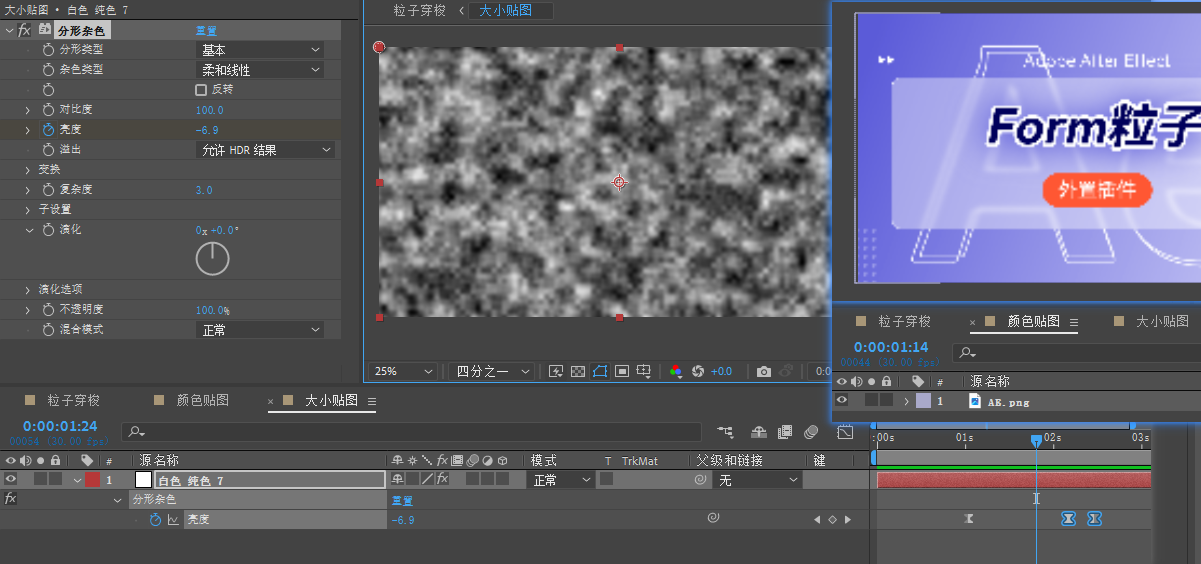Image resolution: width=1201 pixels, height=564 pixels.
Task: Toggle stopwatch for 分形类型 property
Action: coord(49,50)
